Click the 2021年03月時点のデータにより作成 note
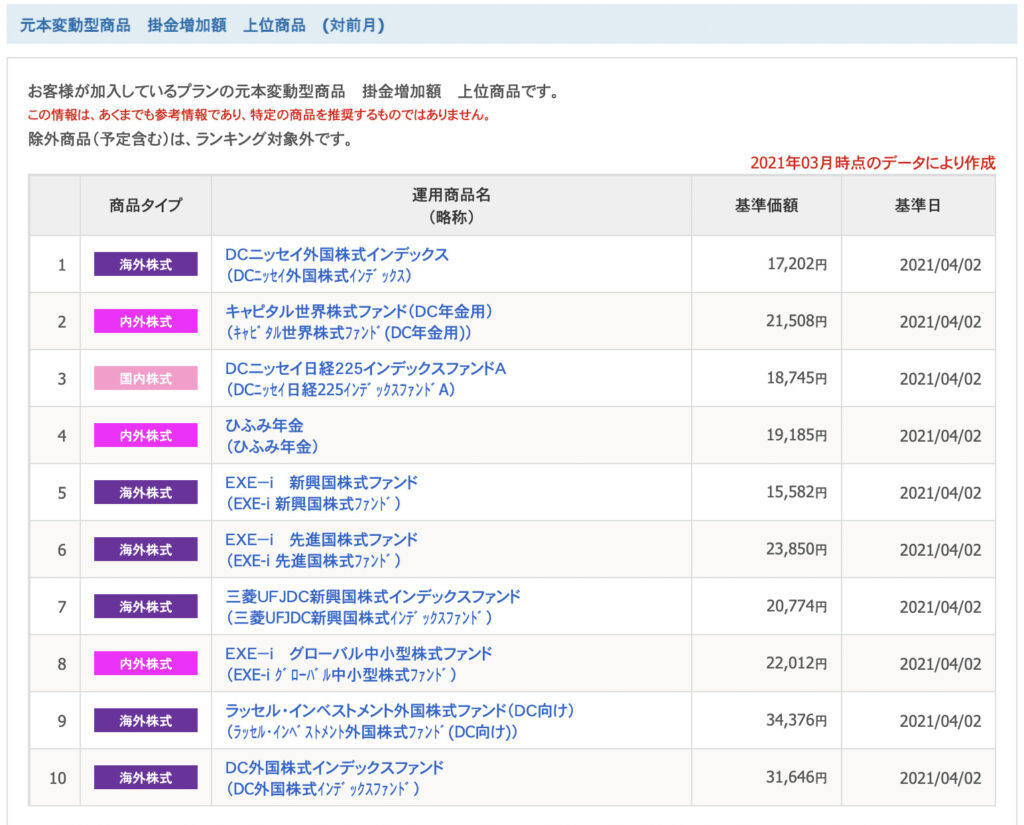Viewport: 1024px width, 825px height. (872, 163)
